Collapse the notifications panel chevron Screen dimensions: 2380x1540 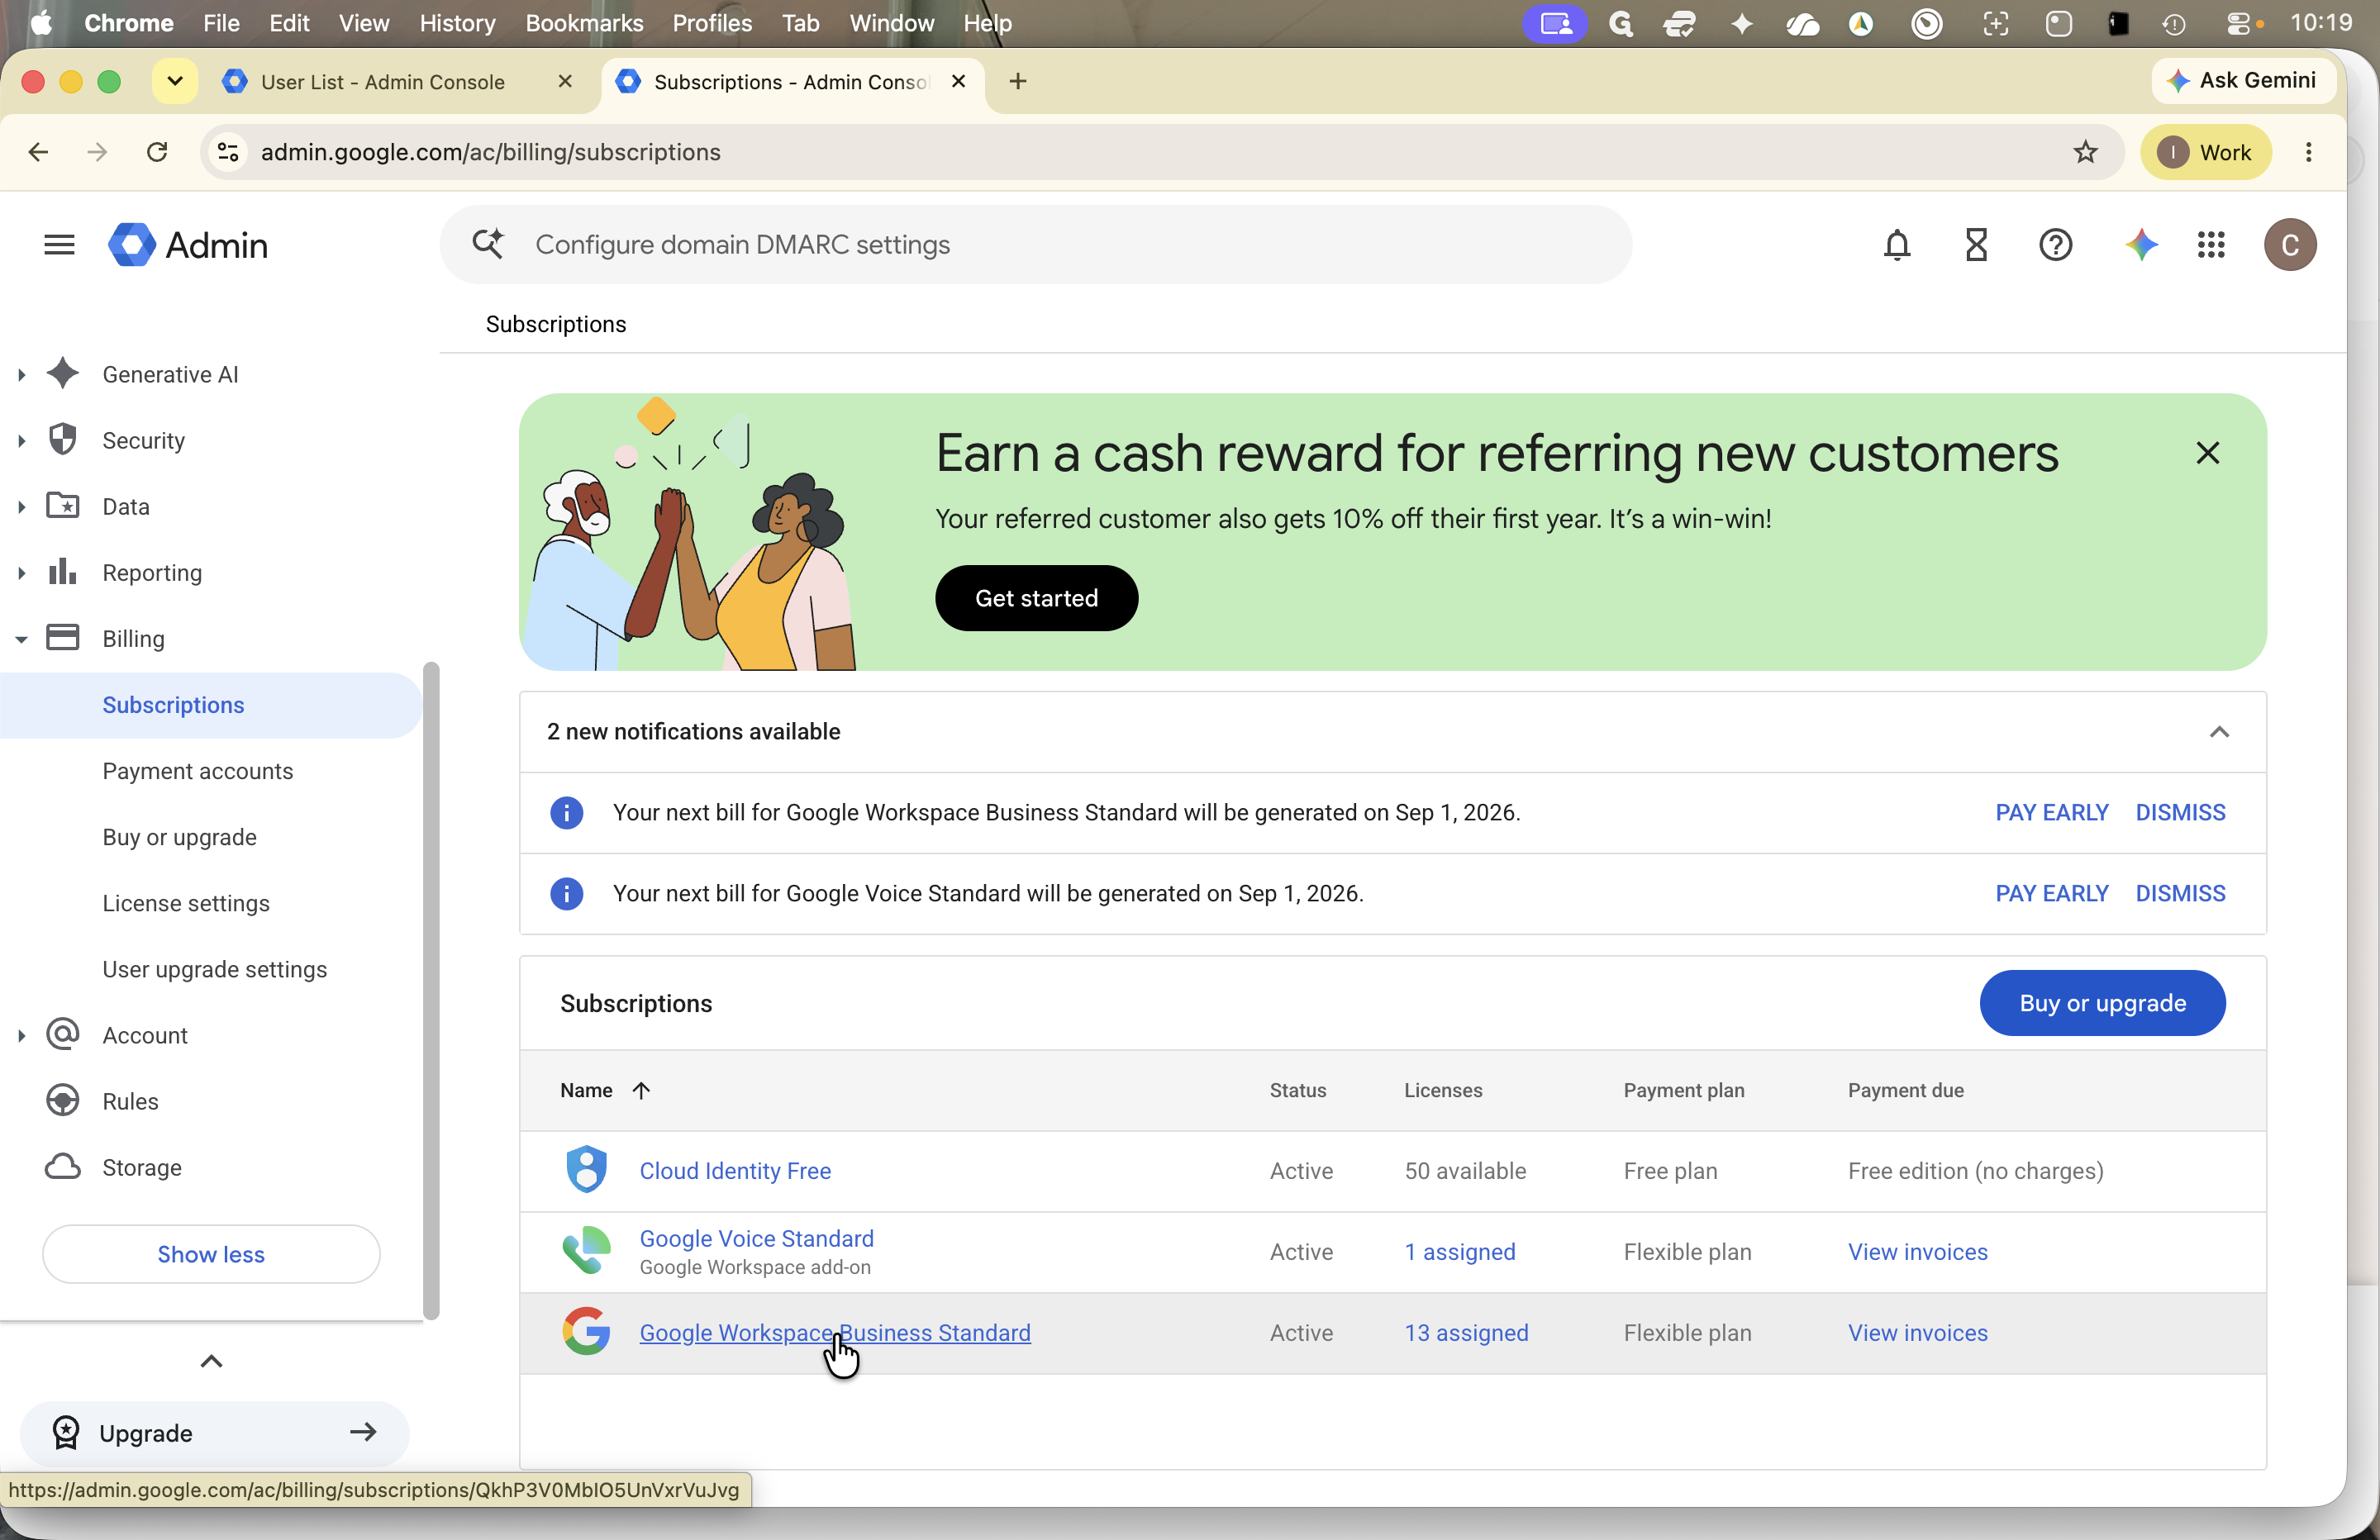2219,732
